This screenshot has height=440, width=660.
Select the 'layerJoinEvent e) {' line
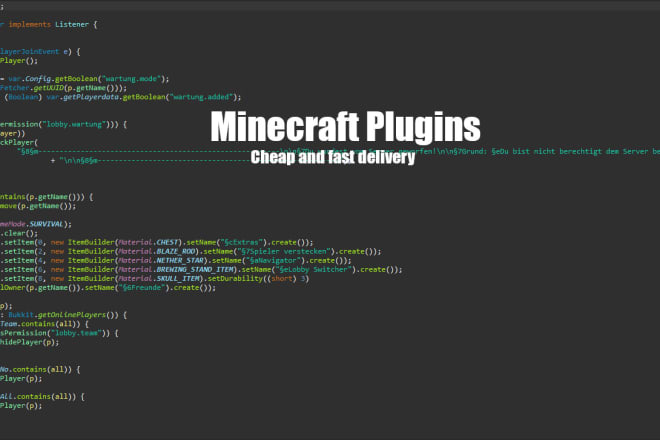pyautogui.click(x=40, y=51)
